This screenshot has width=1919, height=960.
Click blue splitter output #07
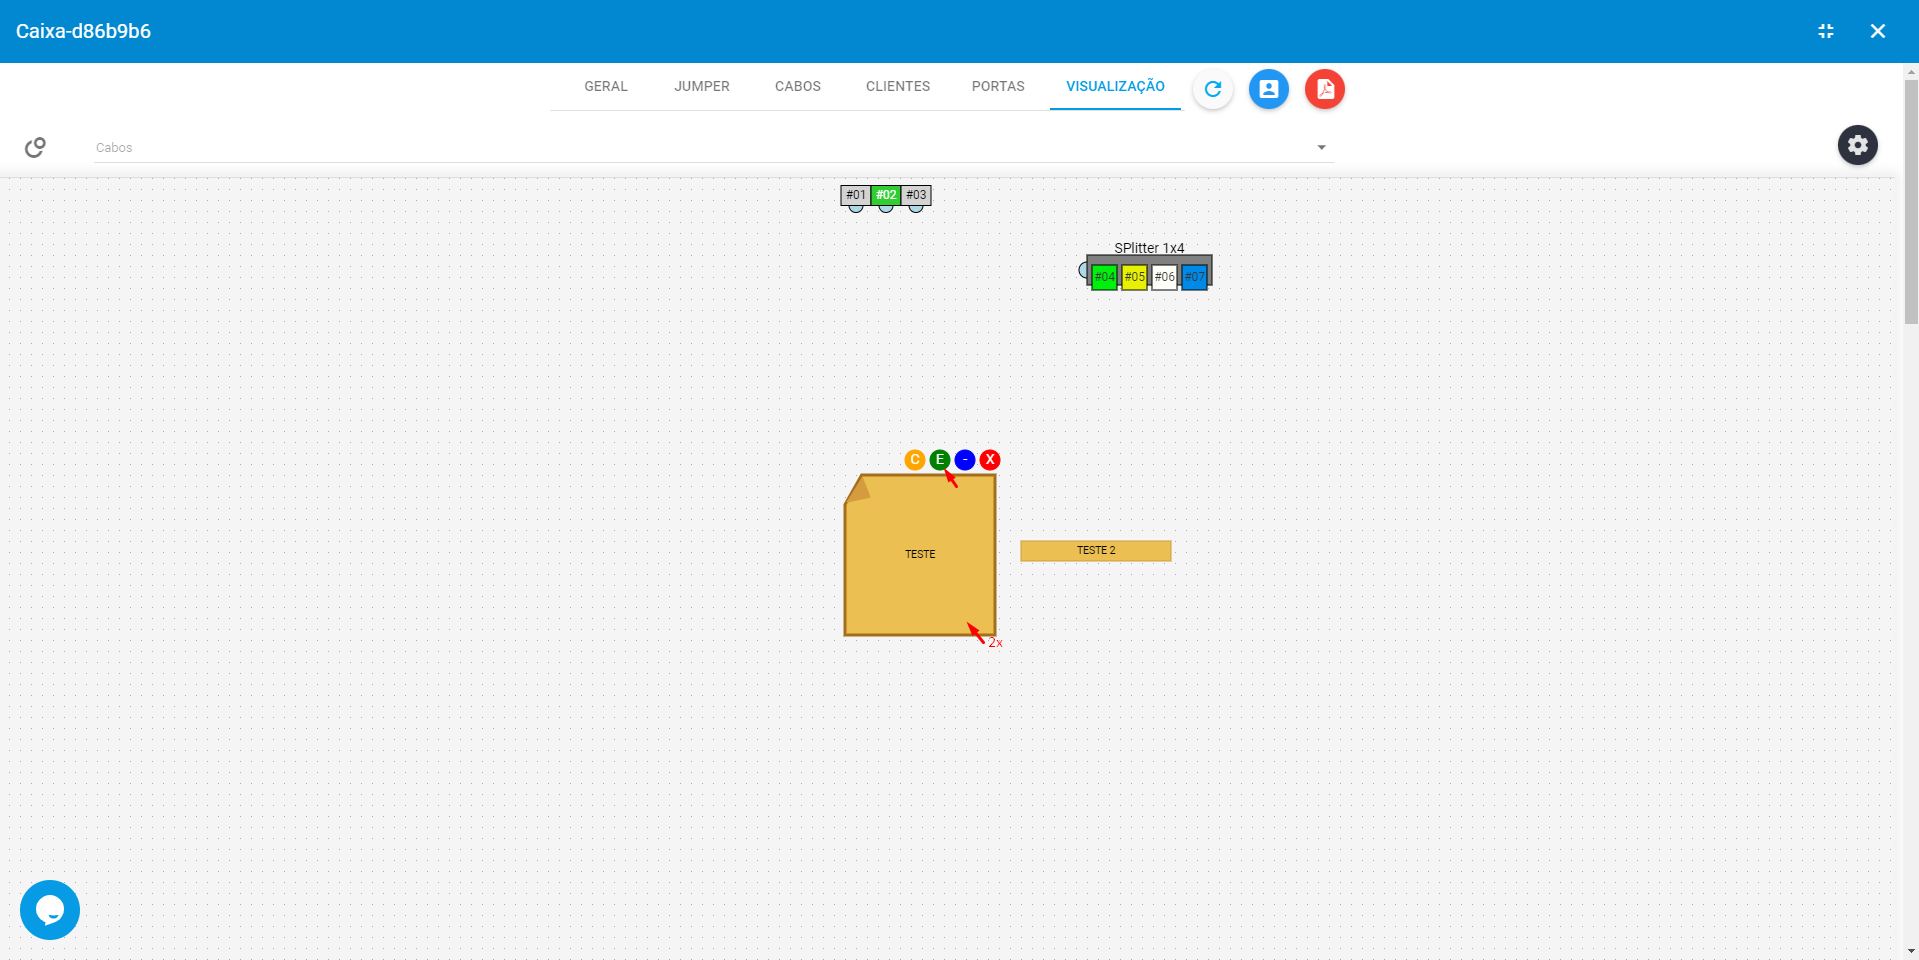coord(1194,277)
